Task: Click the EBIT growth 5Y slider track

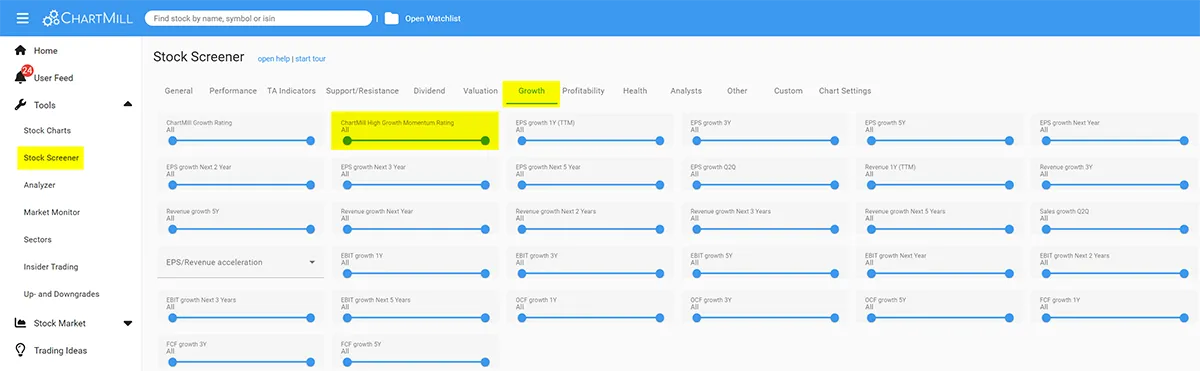Action: [765, 273]
